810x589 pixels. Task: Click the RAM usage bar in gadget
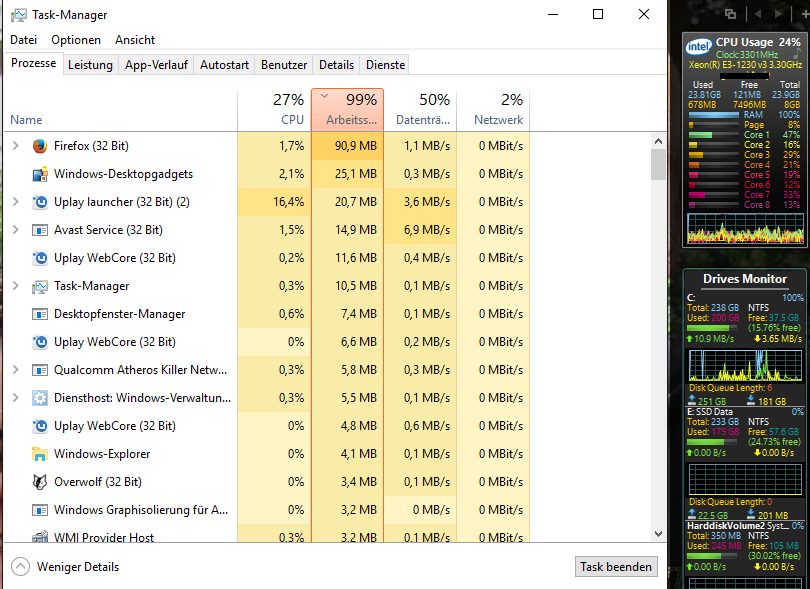[x=713, y=115]
